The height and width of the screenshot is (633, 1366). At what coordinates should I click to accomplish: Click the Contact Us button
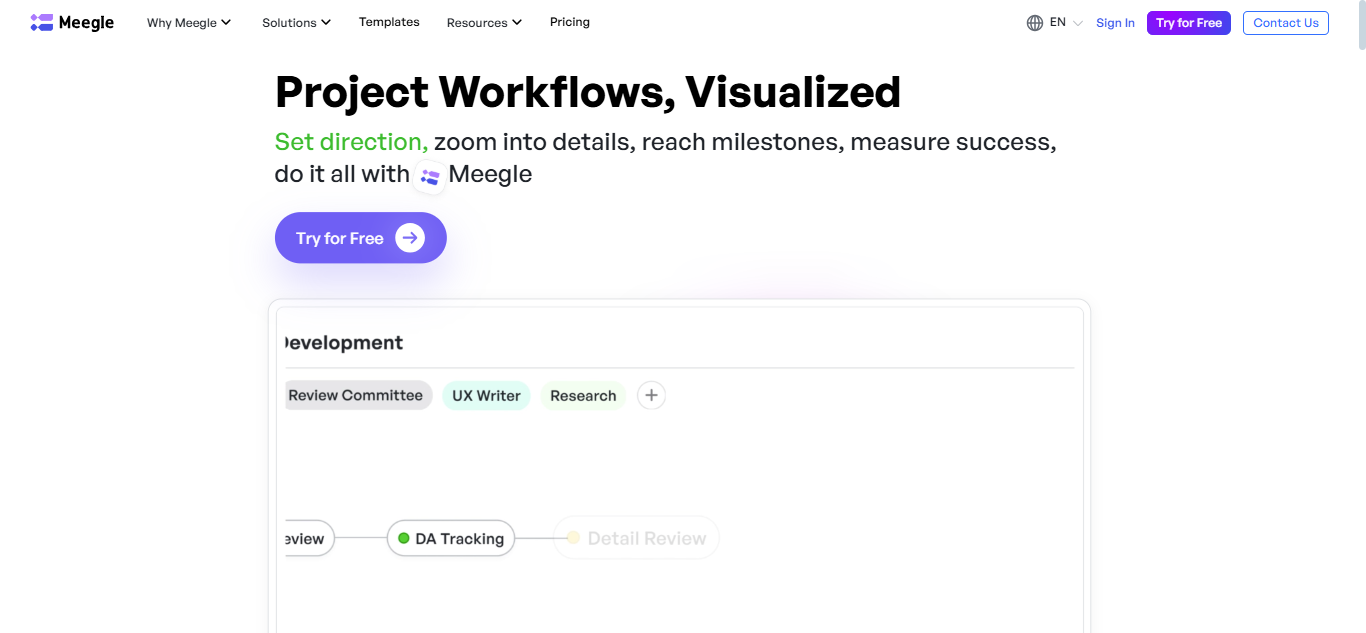click(1286, 23)
